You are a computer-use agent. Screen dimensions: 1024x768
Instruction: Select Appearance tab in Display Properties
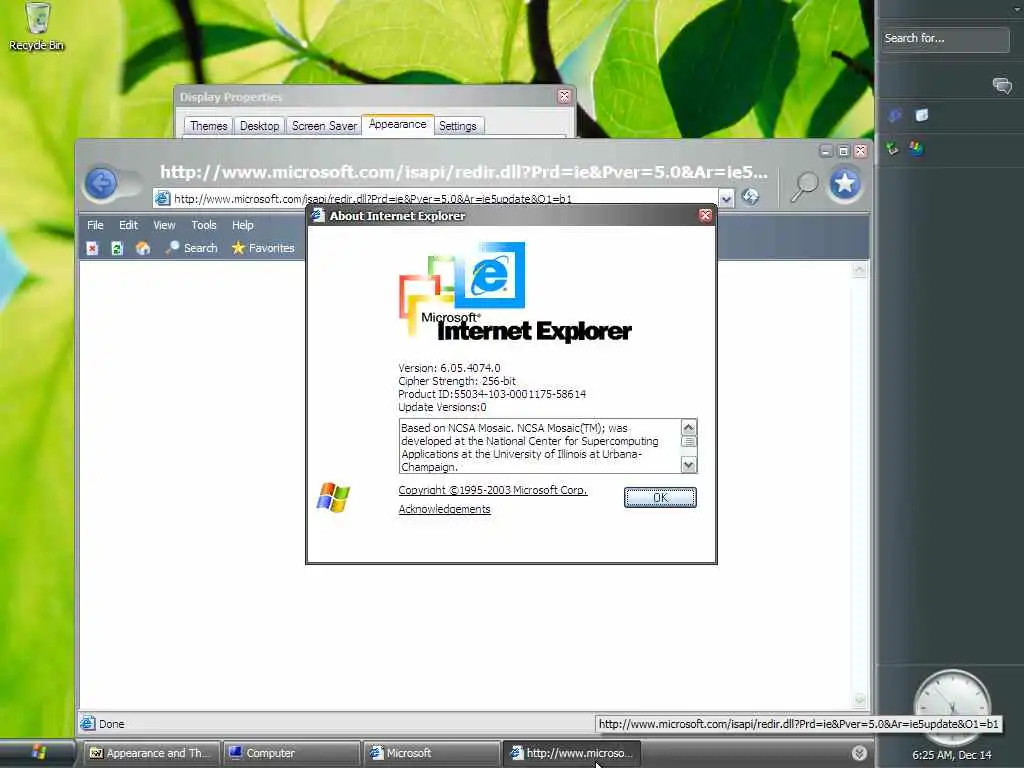[397, 124]
